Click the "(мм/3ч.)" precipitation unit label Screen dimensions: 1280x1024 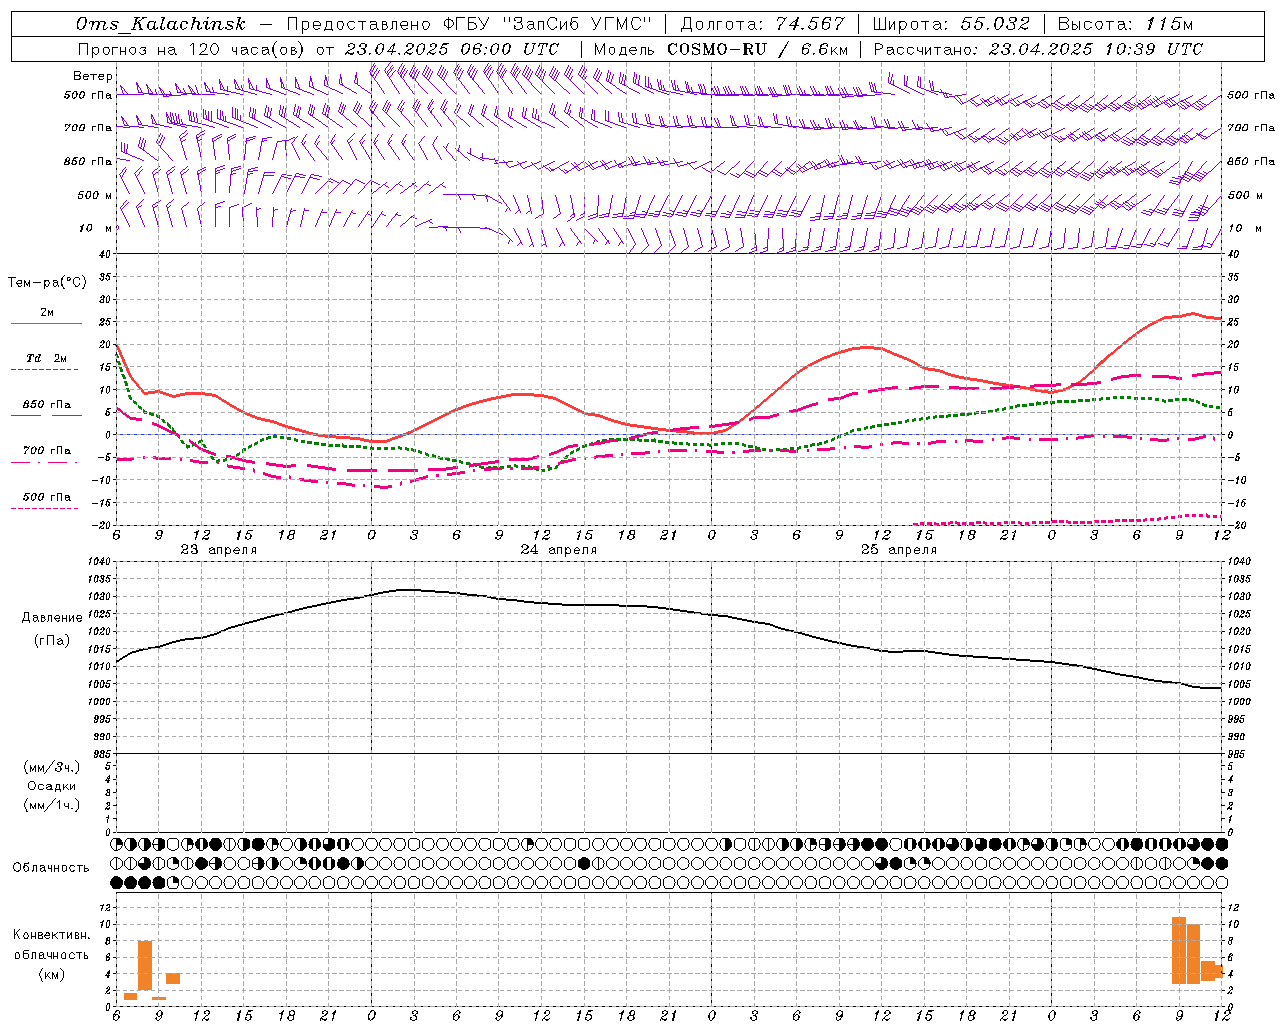coord(52,767)
